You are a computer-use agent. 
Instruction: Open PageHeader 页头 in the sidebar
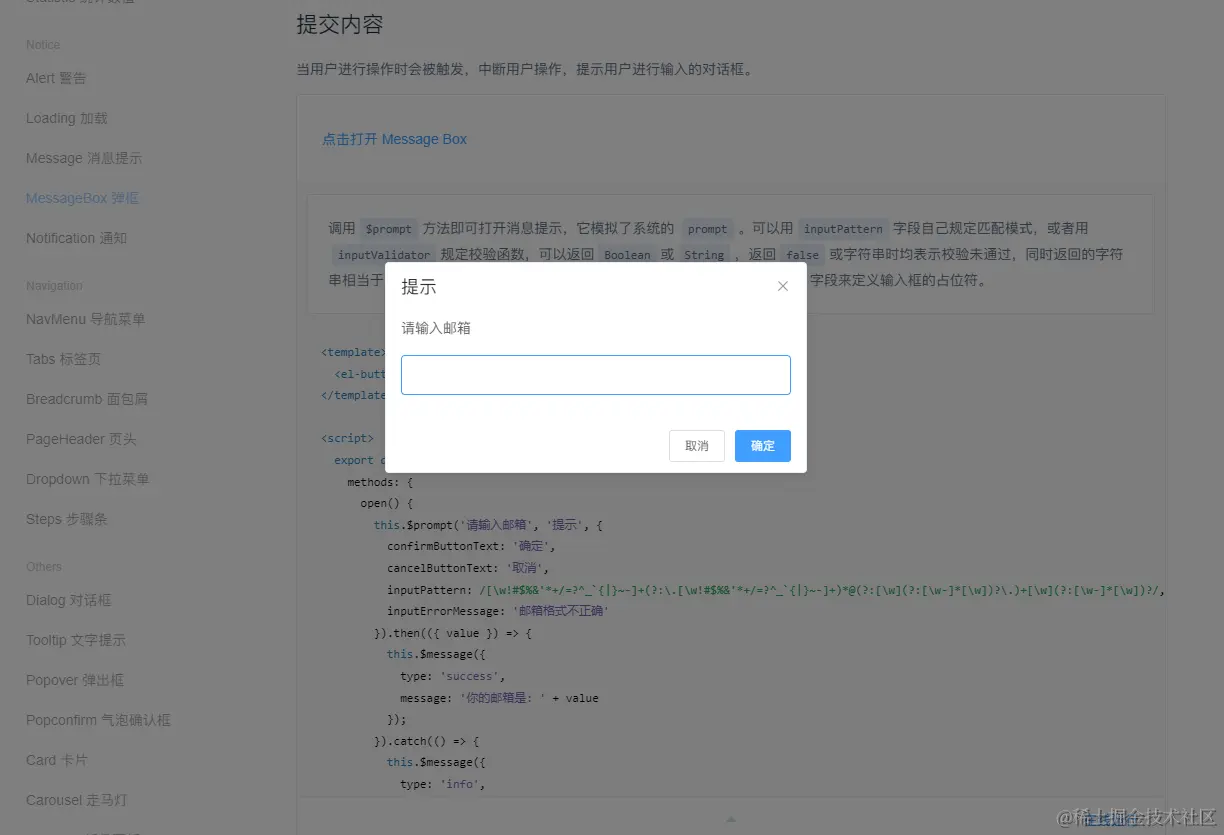pos(81,439)
